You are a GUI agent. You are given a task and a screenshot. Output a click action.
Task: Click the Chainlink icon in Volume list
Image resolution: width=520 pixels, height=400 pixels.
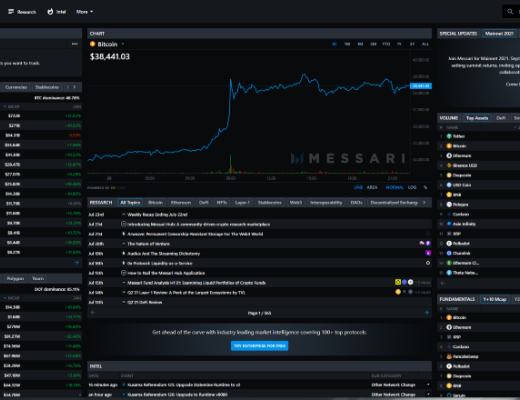tap(449, 253)
